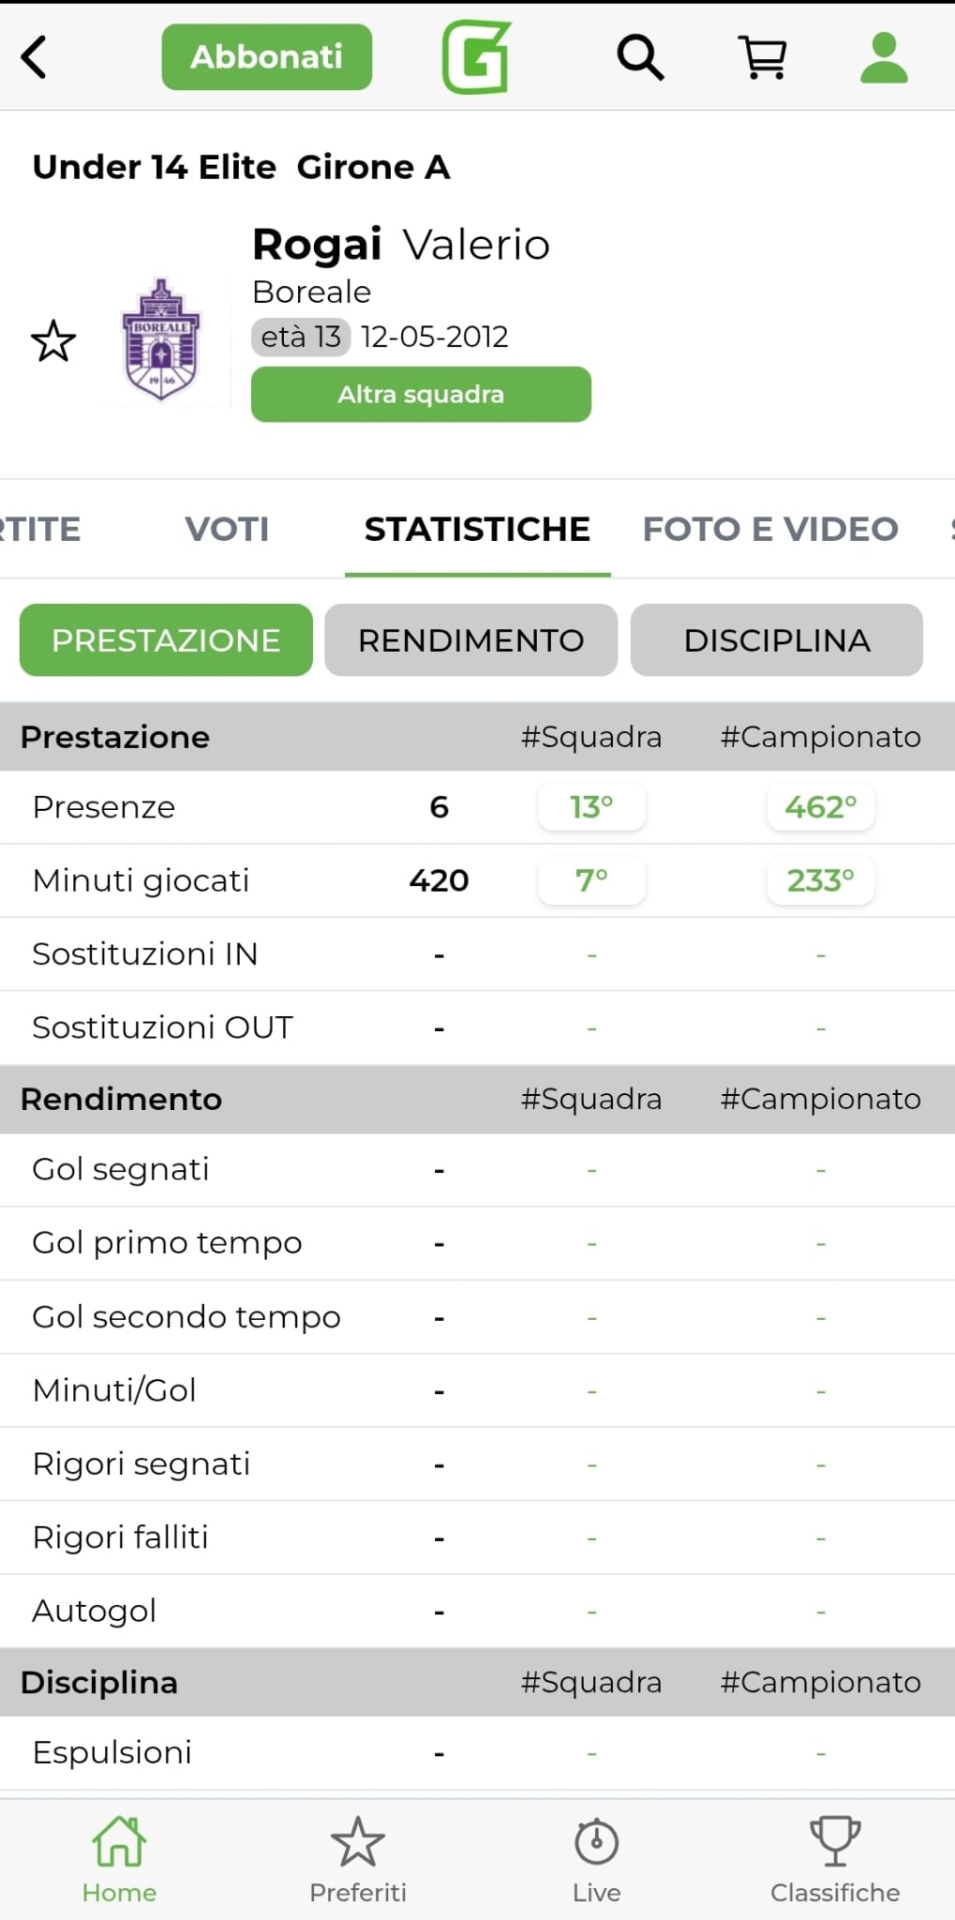Open Live in bottom navigation
Viewport: 955px width, 1920px height.
tap(597, 1859)
